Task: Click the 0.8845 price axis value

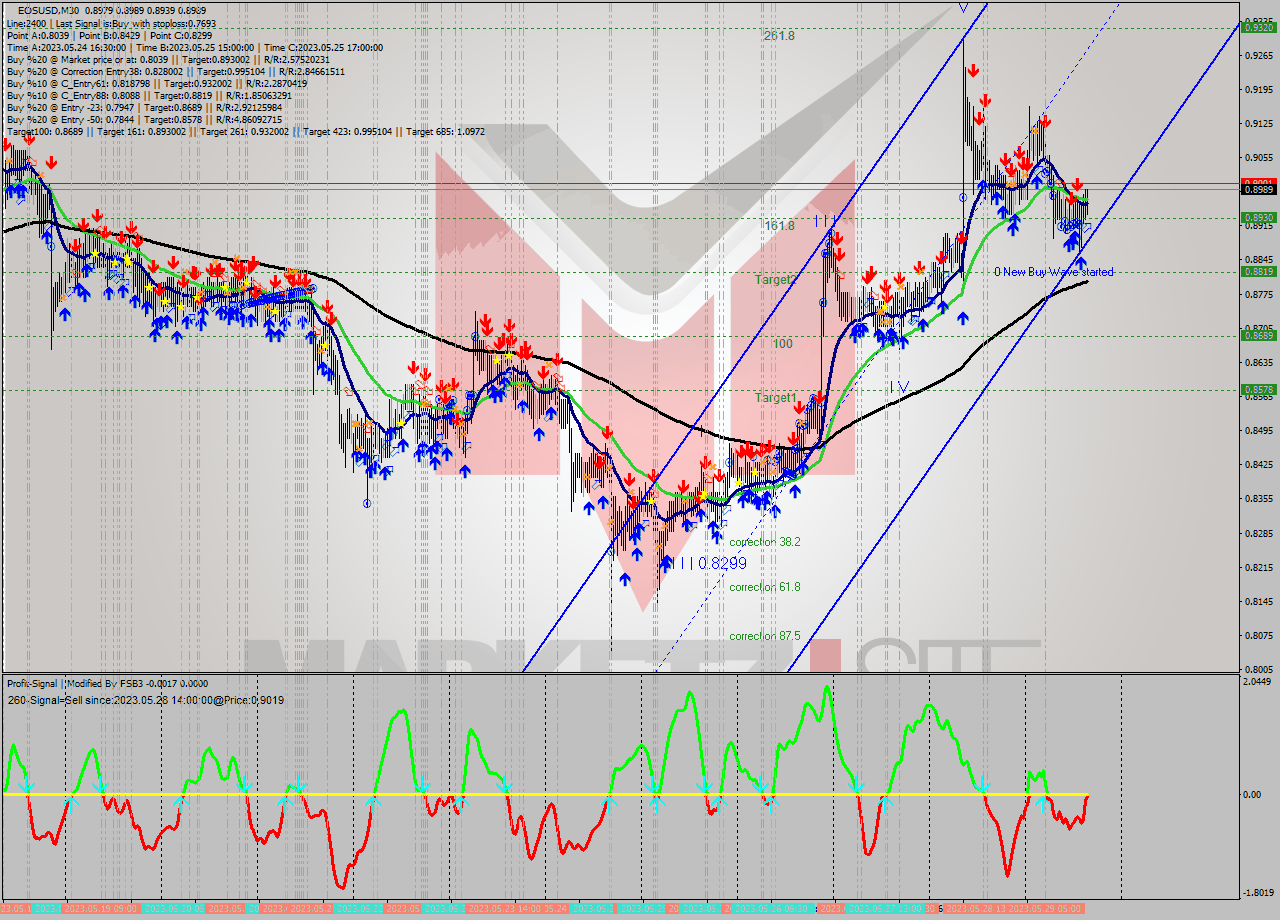Action: [x=1258, y=260]
